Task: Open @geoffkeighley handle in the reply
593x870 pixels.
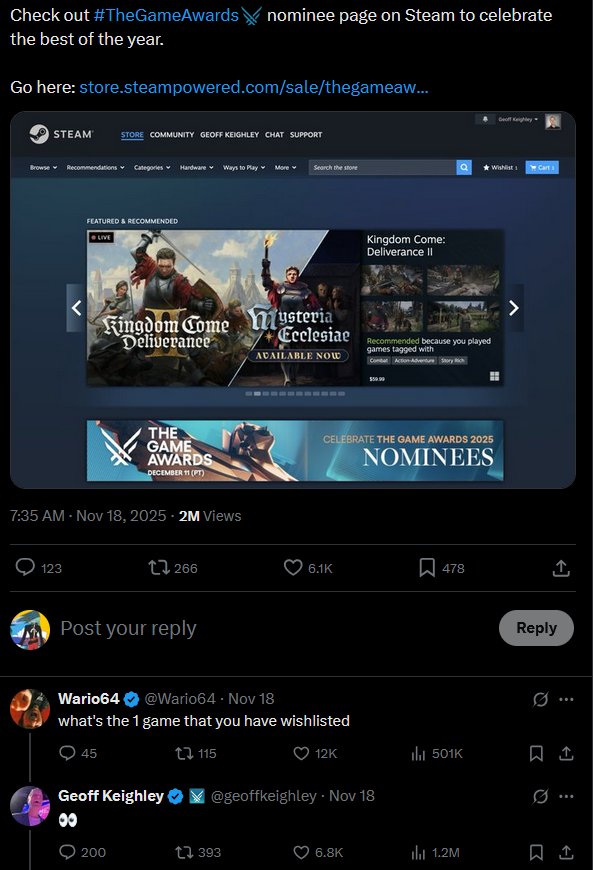Action: [x=263, y=796]
